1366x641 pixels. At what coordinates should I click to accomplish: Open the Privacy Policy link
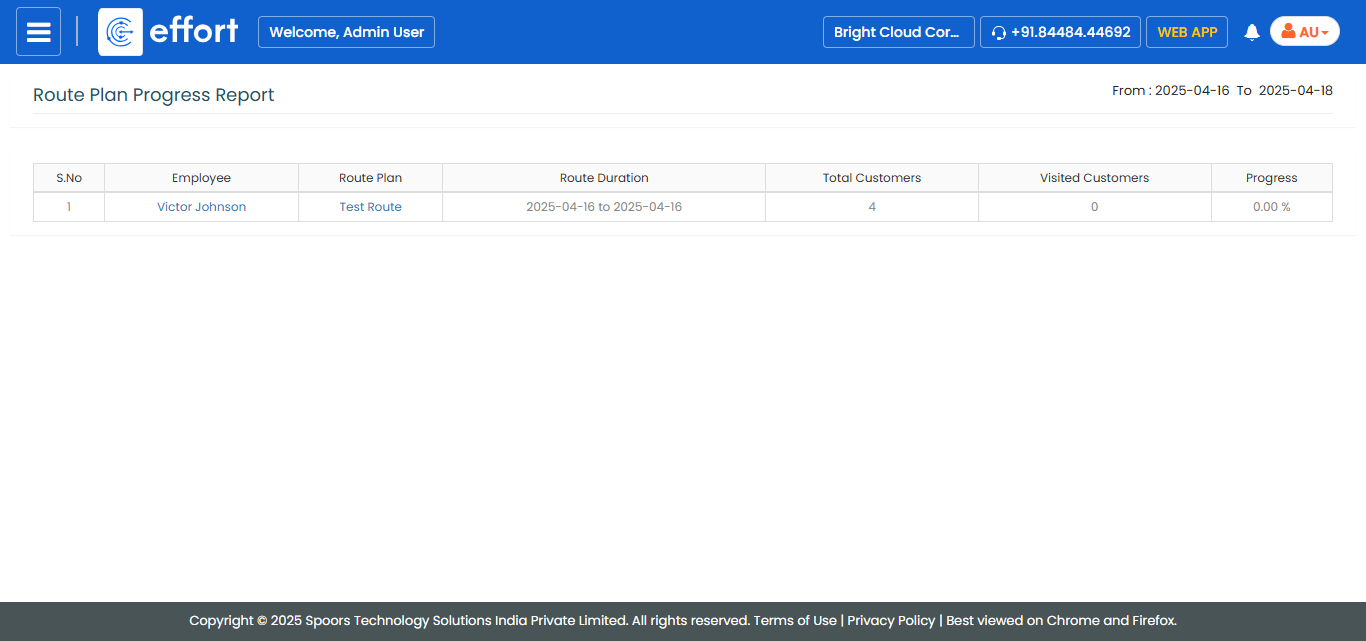[x=891, y=620]
